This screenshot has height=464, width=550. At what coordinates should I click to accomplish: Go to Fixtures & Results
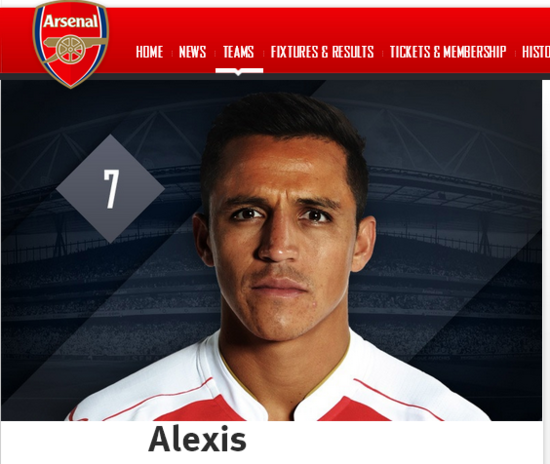[x=322, y=52]
